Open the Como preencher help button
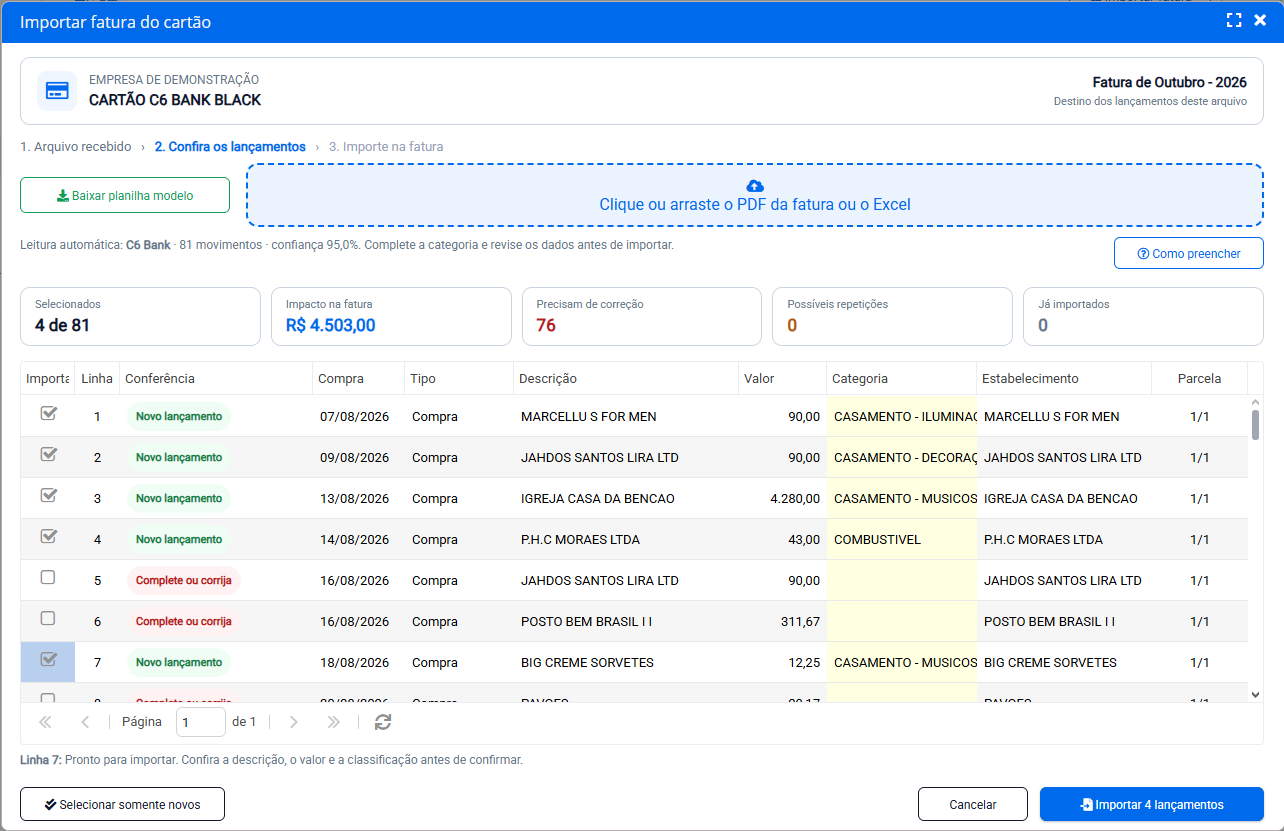Screen dimensions: 1284x831 1189,253
